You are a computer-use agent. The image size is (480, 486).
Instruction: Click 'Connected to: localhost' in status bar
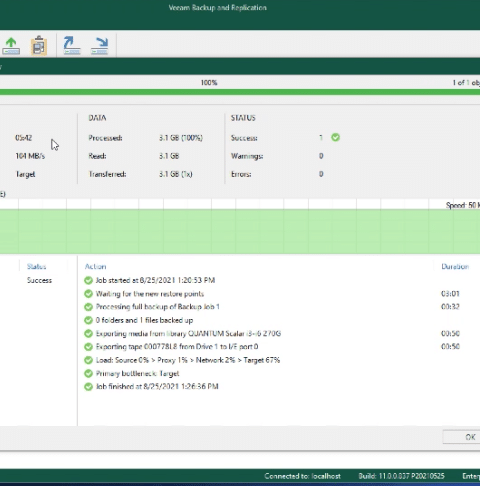click(x=303, y=476)
